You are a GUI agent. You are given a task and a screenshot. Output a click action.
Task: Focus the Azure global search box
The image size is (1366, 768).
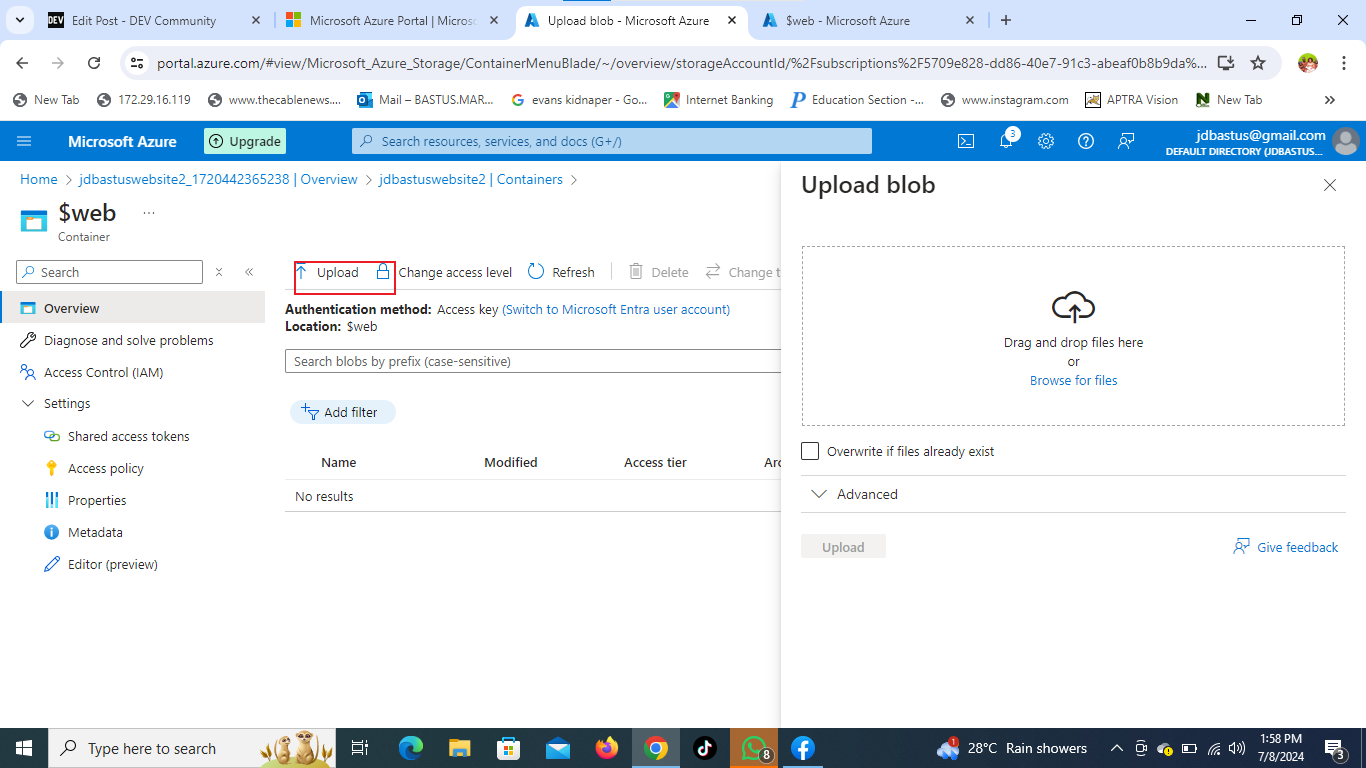tap(612, 141)
